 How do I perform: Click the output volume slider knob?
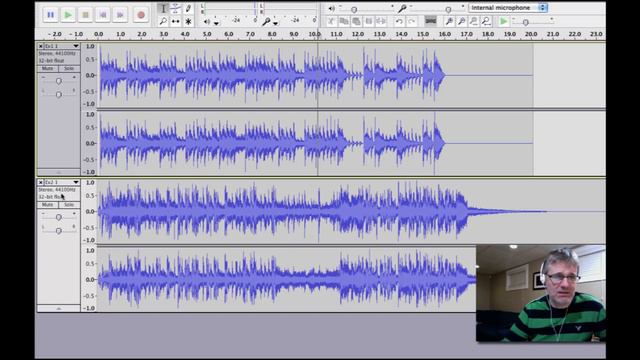coord(354,9)
